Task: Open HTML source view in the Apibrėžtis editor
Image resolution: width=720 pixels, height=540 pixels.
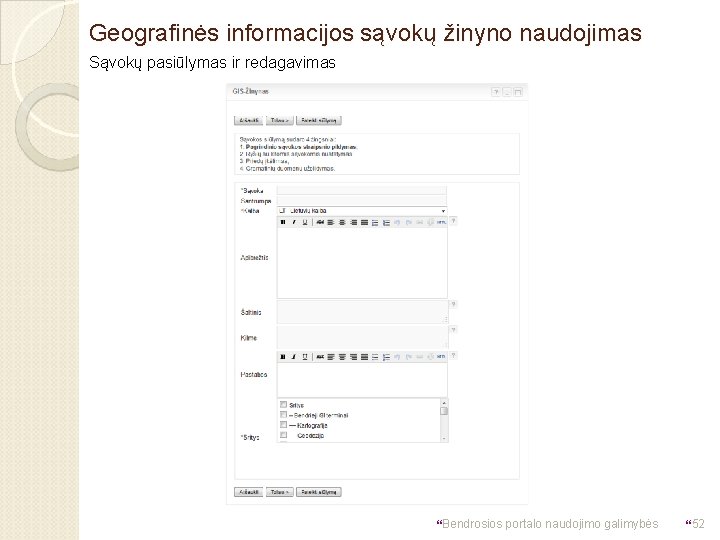Action: (441, 222)
